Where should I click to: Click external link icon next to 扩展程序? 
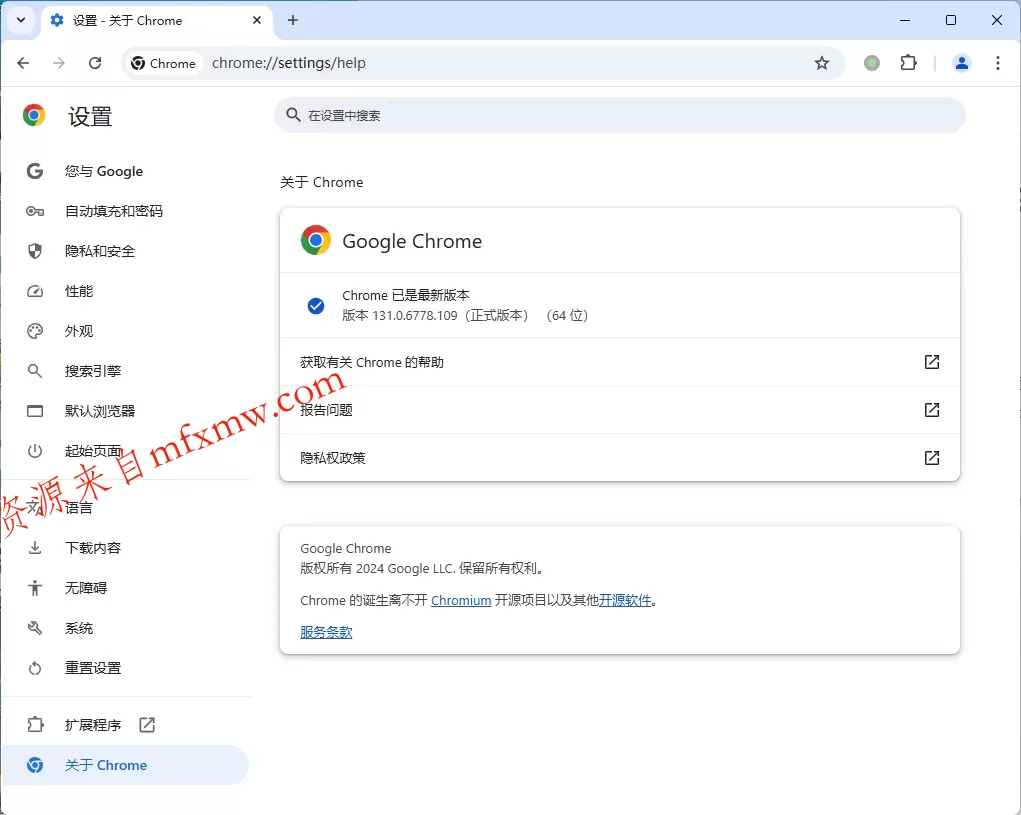[x=147, y=725]
